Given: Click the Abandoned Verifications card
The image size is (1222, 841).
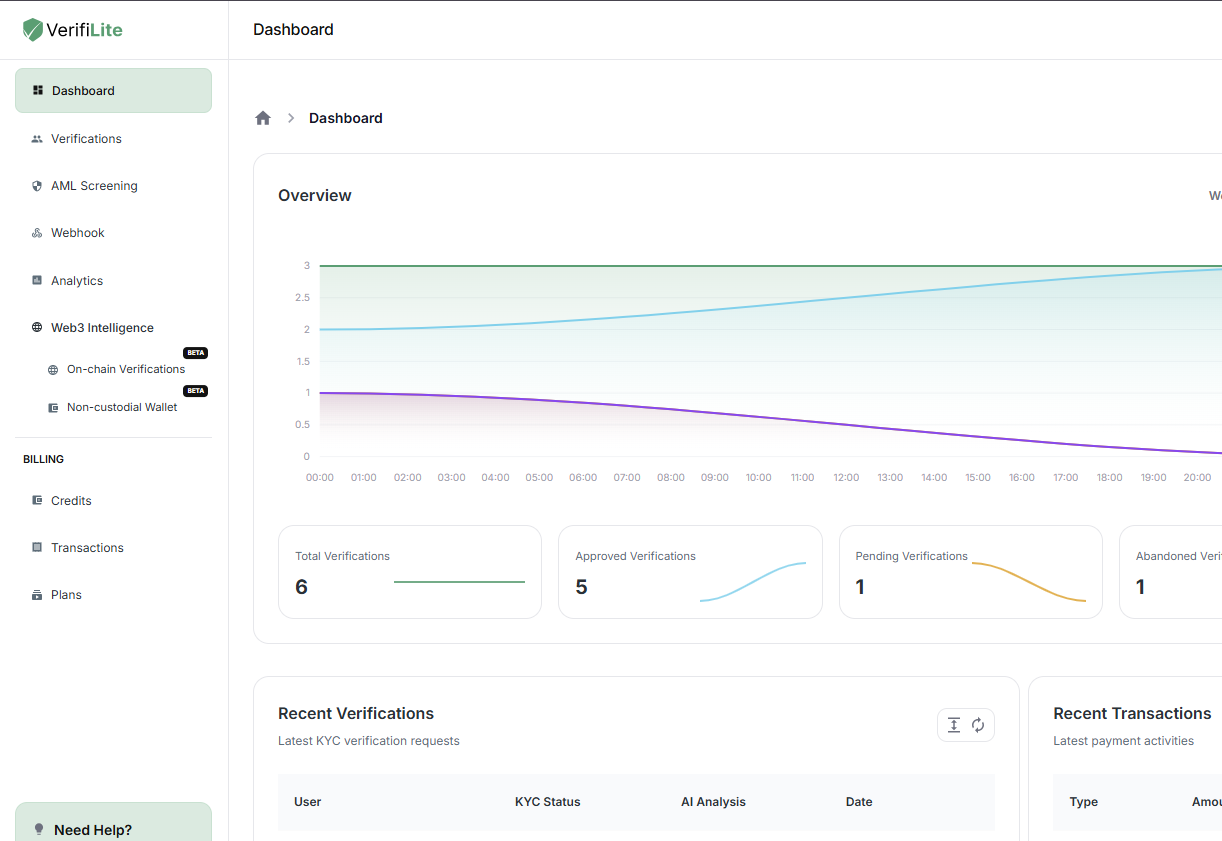Looking at the screenshot, I should 1171,572.
